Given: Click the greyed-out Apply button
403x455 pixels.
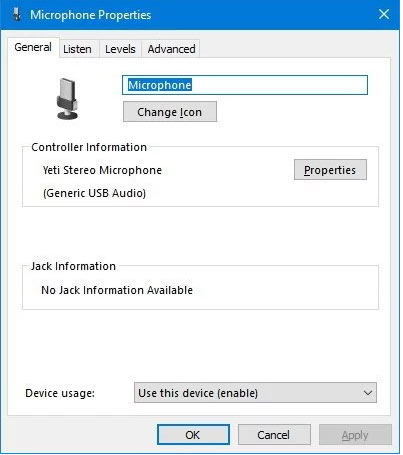Looking at the screenshot, I should [355, 435].
